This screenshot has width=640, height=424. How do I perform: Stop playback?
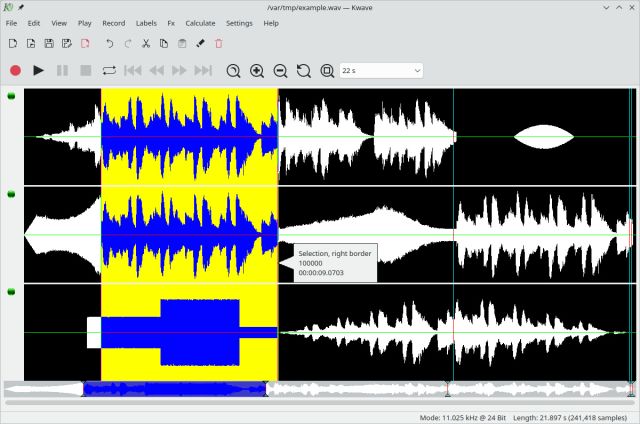point(86,71)
